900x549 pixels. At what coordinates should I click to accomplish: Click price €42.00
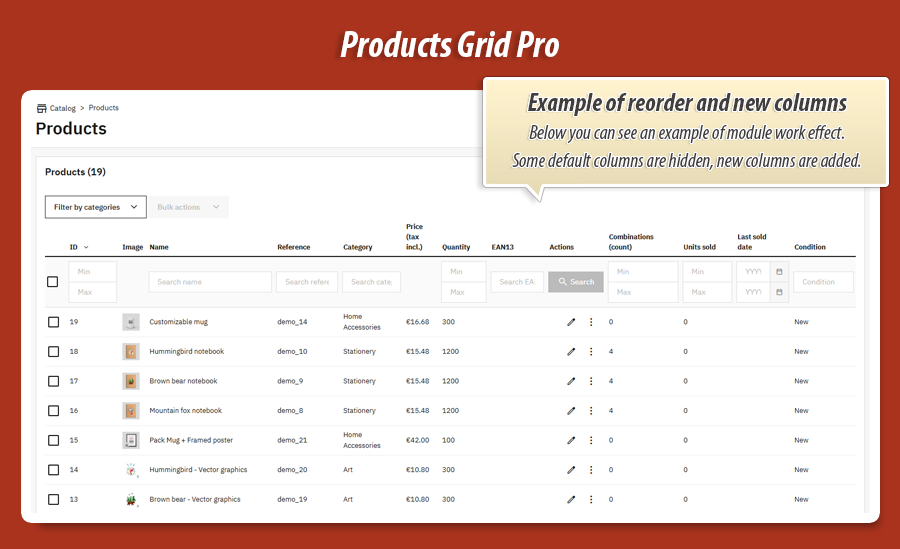point(417,440)
